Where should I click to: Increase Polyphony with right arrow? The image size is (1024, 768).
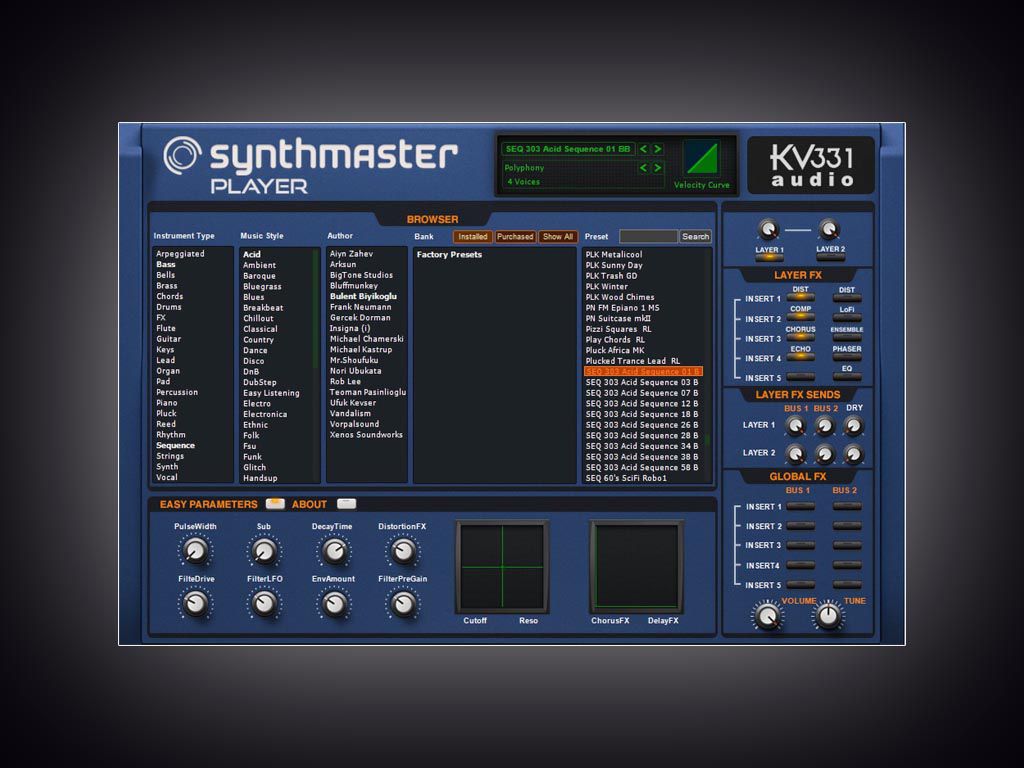658,168
